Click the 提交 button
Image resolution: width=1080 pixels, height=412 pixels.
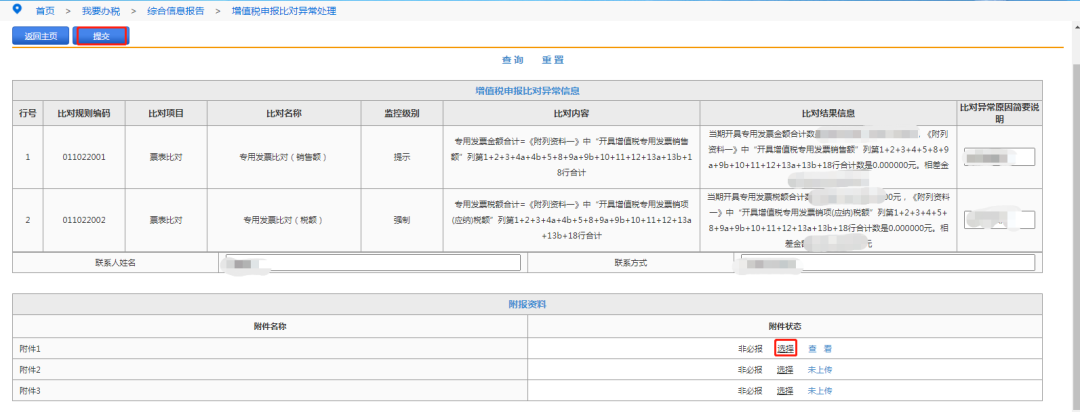pyautogui.click(x=101, y=36)
